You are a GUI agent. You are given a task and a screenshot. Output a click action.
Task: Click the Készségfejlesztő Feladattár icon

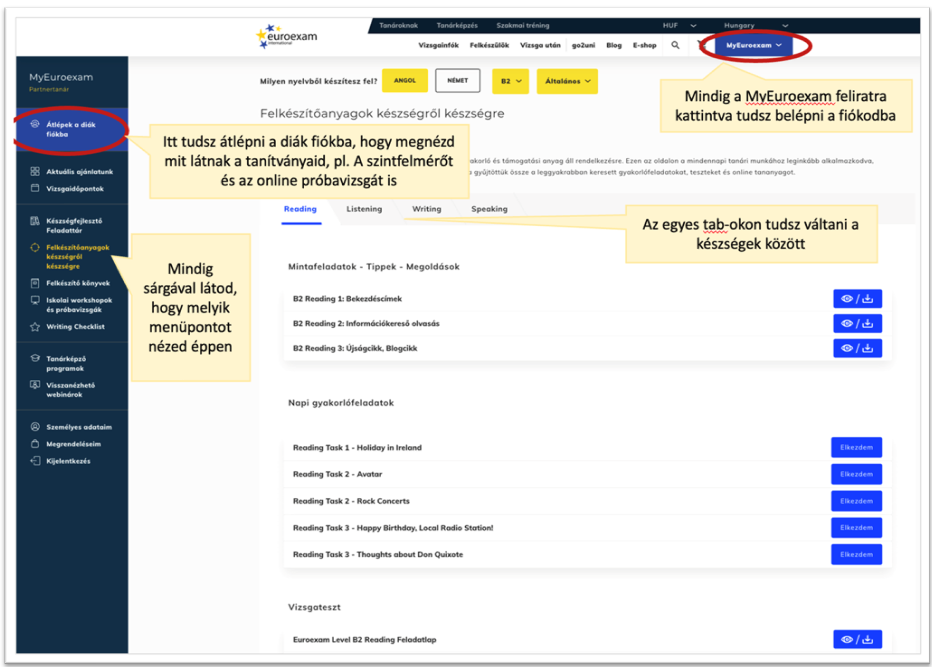(x=35, y=221)
